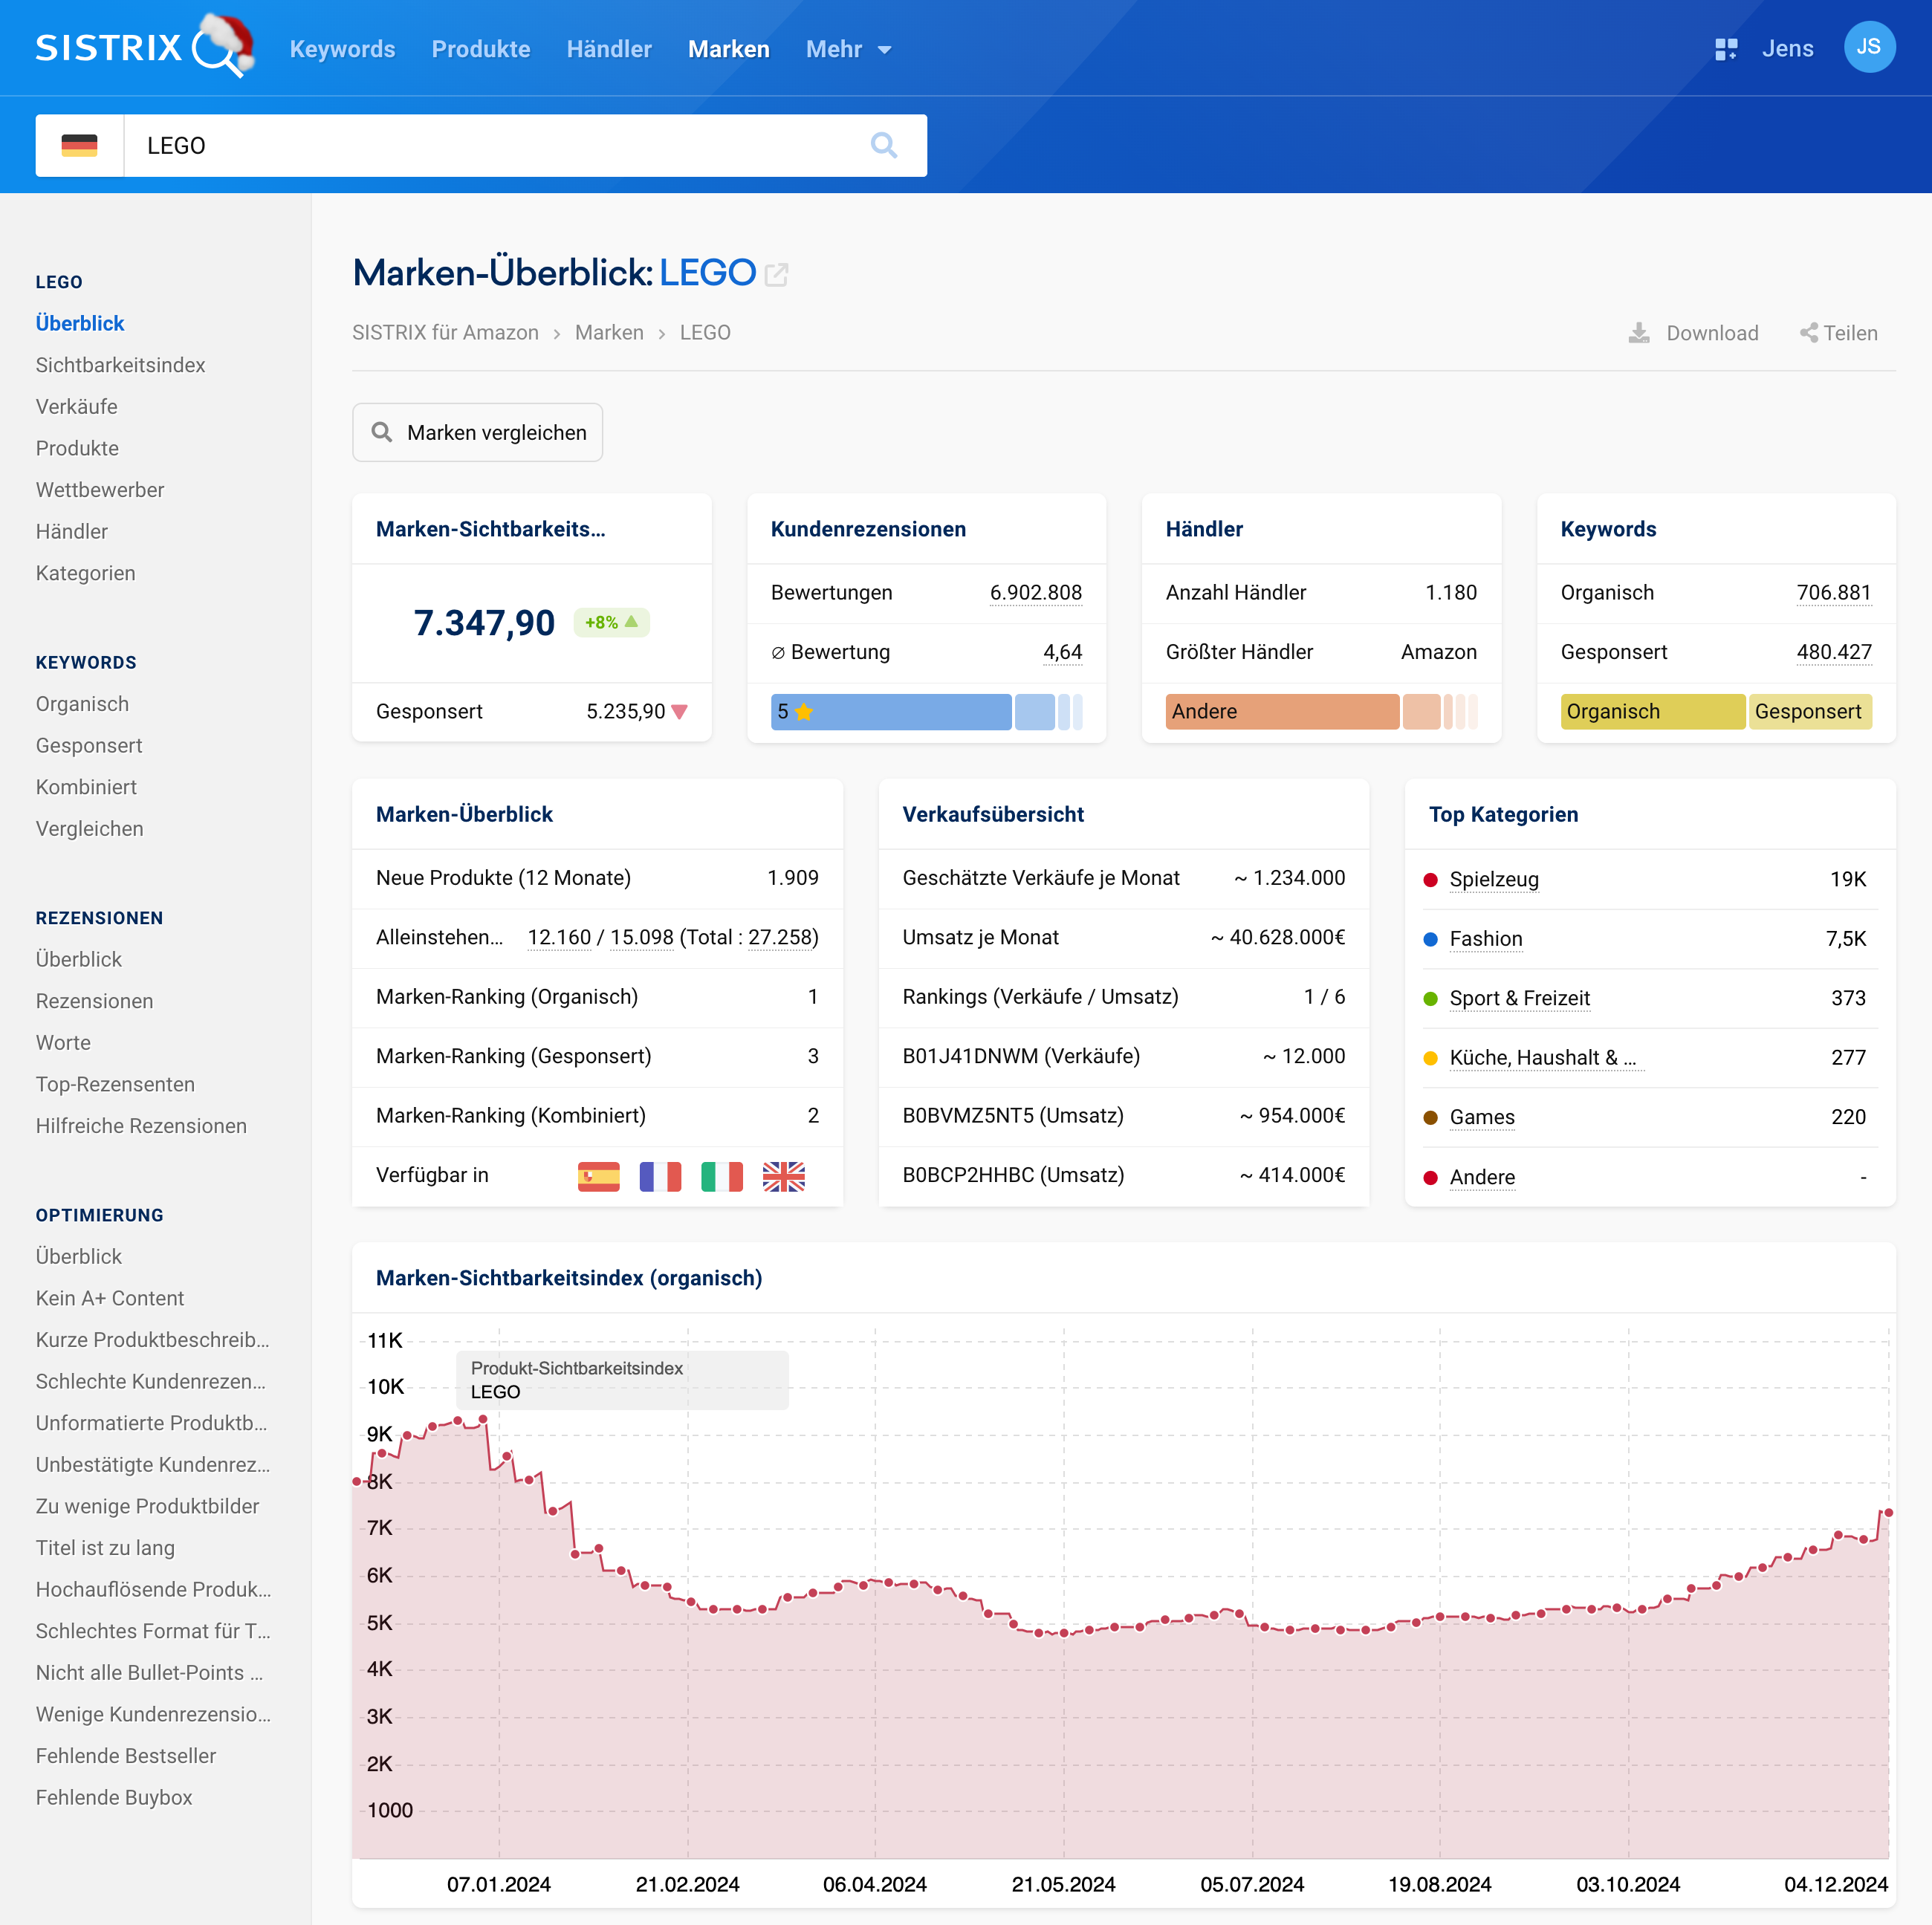1932x1925 pixels.
Task: Select the Spanish flag under Verfügbar in
Action: tap(598, 1176)
